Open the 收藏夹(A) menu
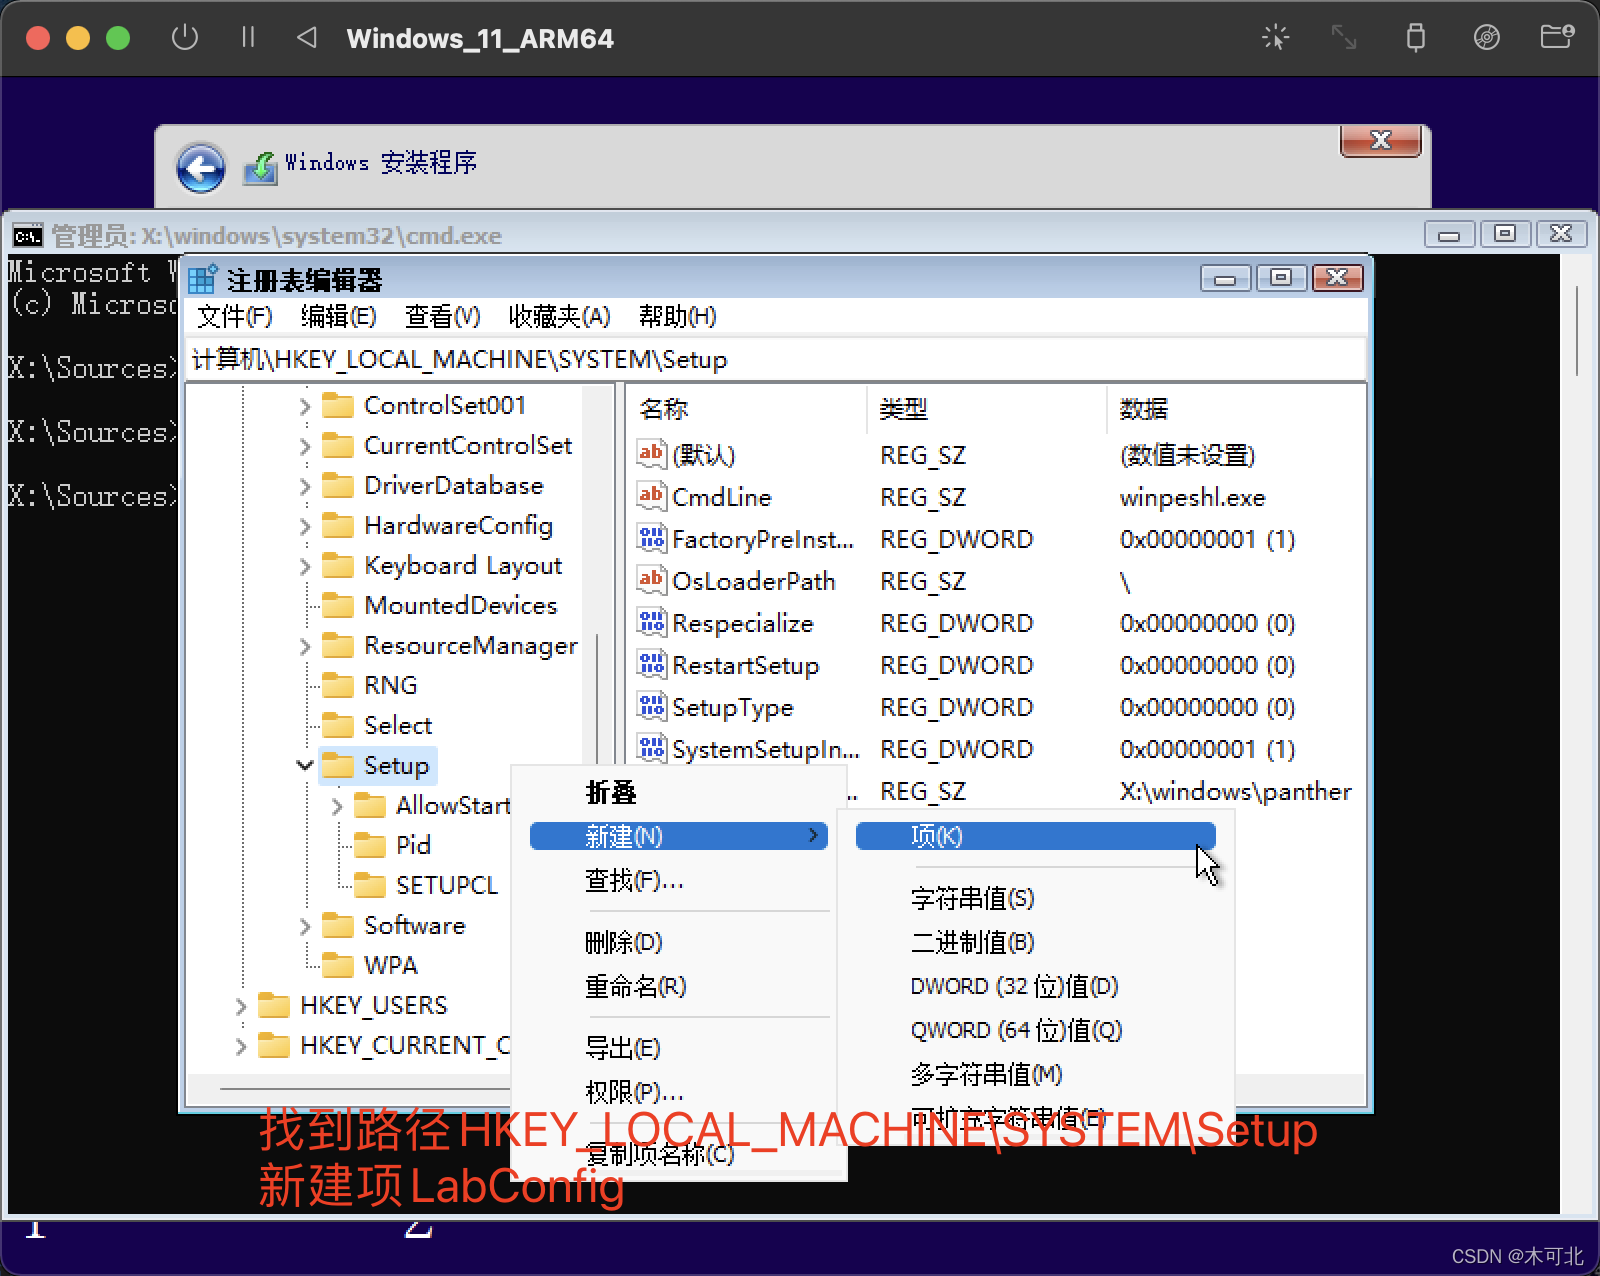Viewport: 1600px width, 1276px height. [x=560, y=316]
